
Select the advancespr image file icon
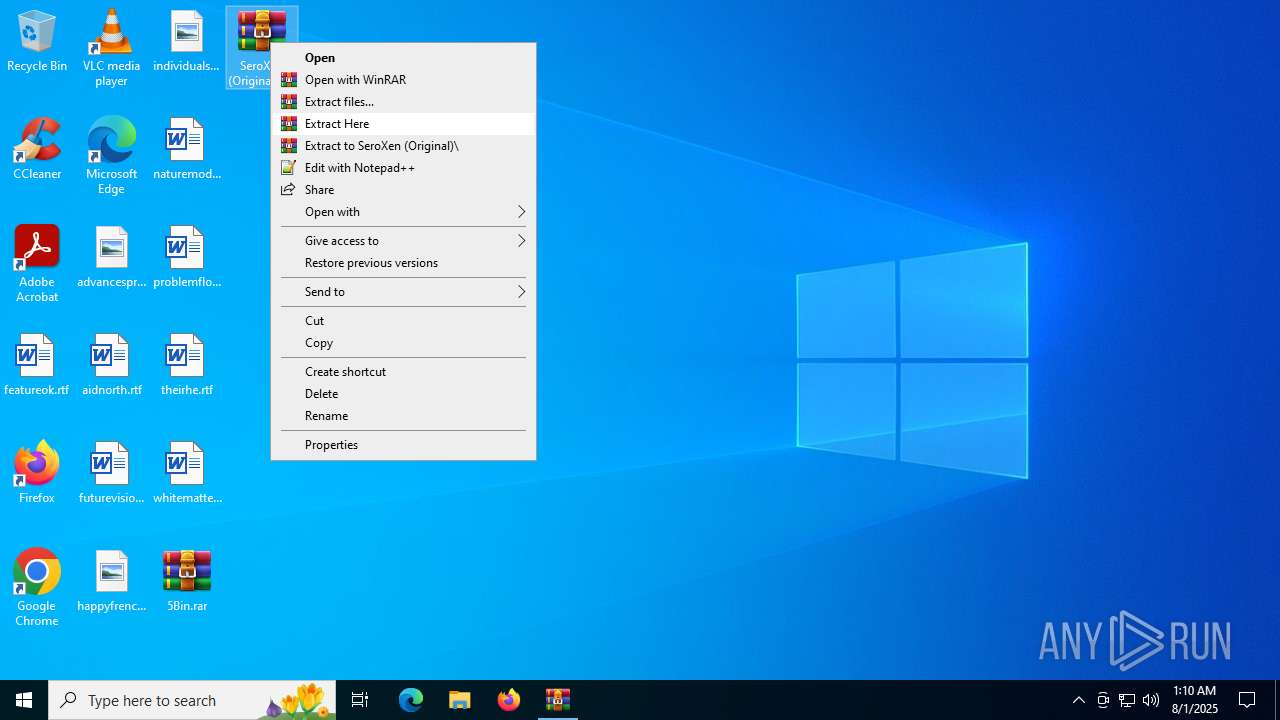[111, 258]
